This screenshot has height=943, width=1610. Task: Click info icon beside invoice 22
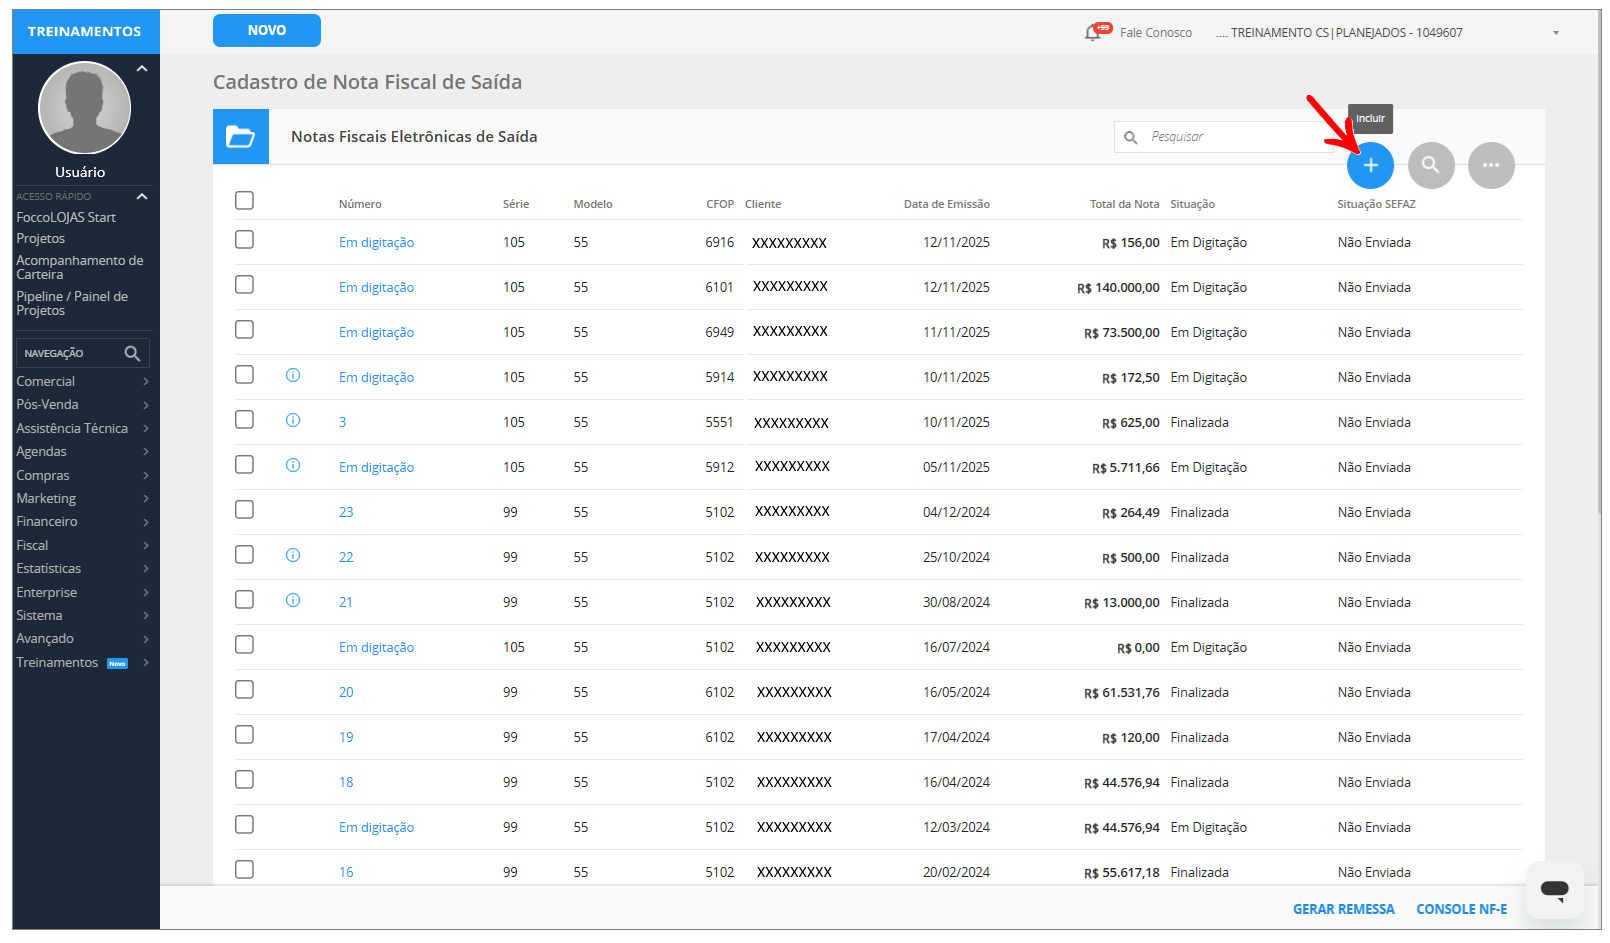click(293, 555)
